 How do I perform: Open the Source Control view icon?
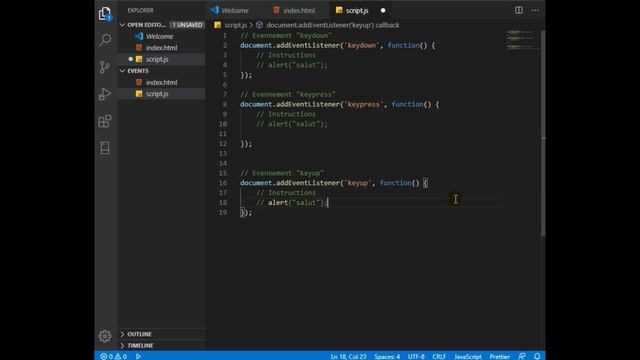pos(105,67)
